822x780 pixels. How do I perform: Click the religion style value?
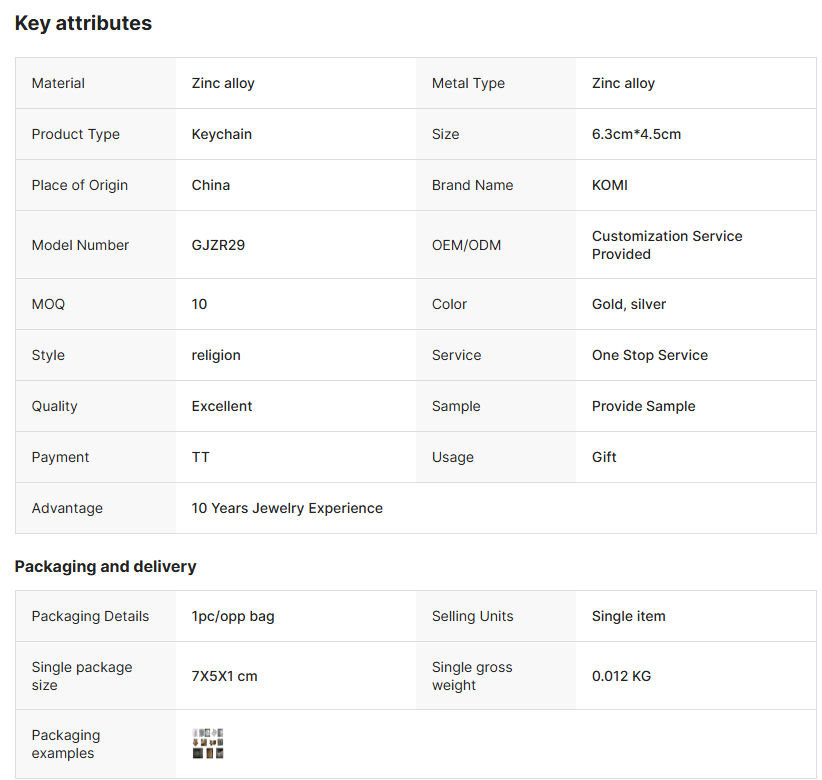(216, 356)
